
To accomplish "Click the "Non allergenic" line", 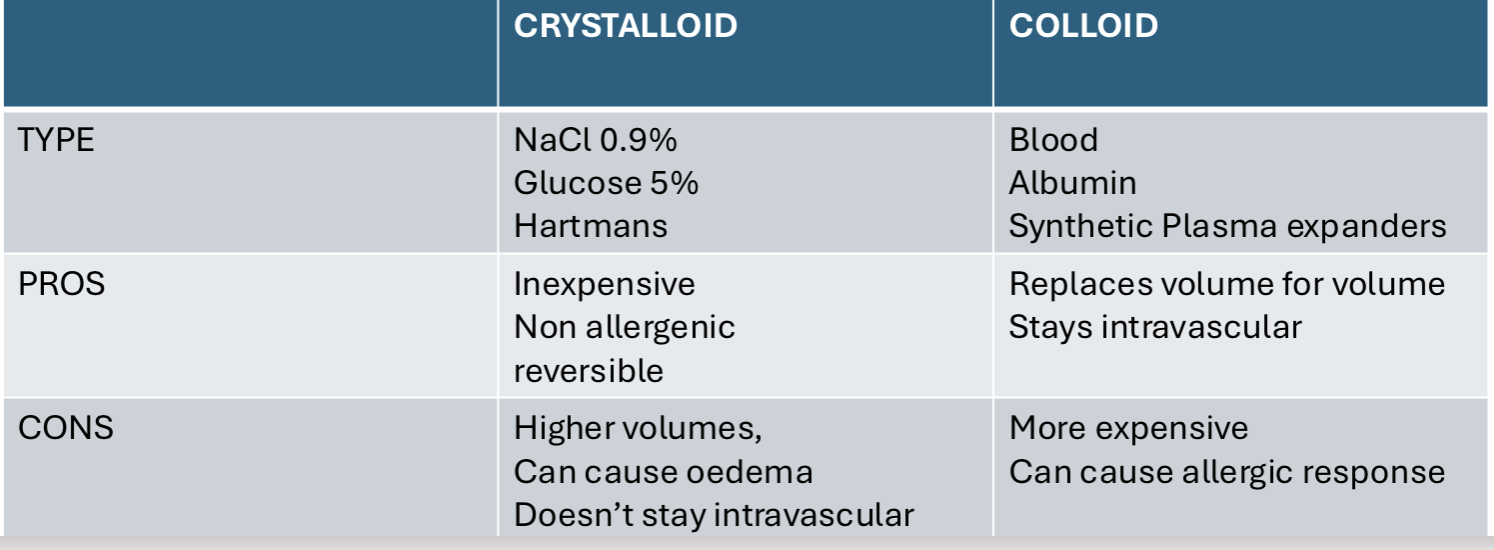I will click(624, 327).
